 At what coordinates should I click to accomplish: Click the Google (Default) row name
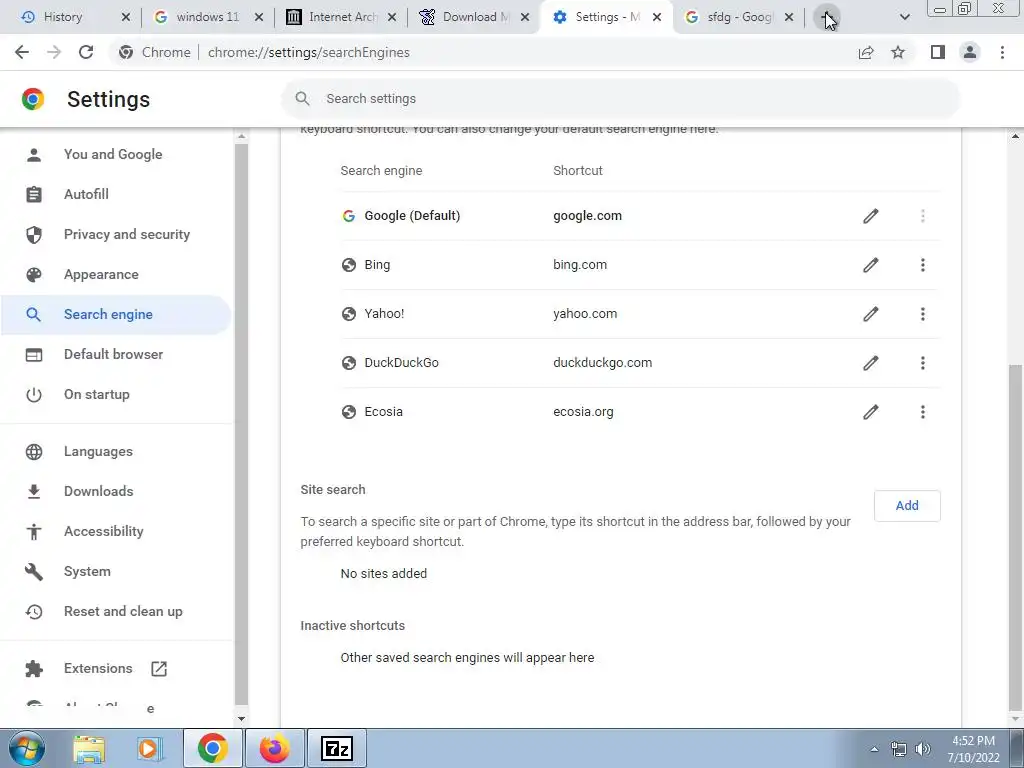[412, 216]
